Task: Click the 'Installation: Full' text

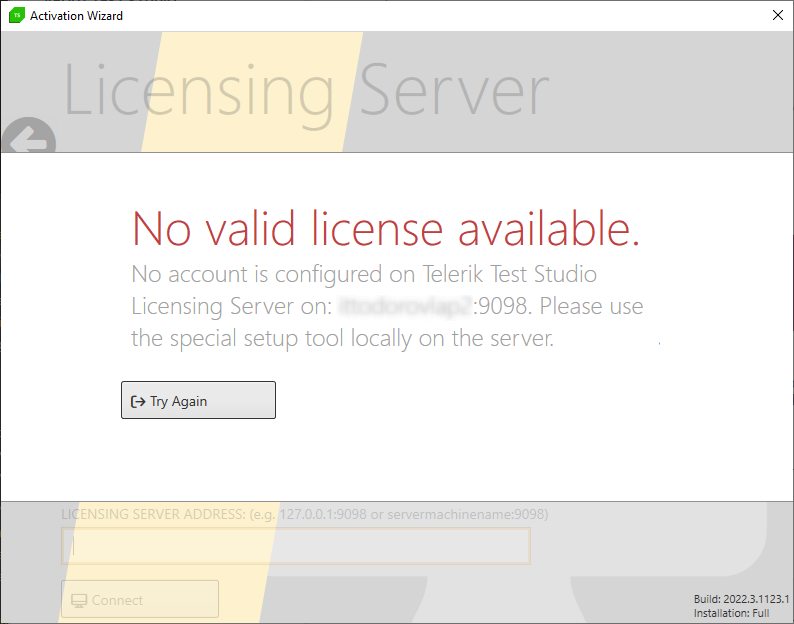Action: point(731,613)
